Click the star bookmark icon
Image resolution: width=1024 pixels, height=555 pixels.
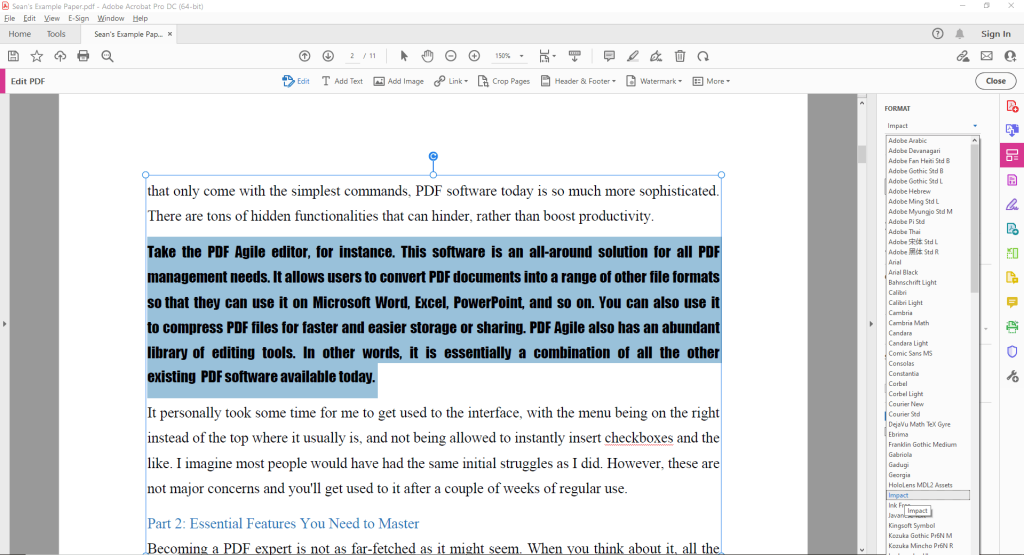[x=37, y=56]
